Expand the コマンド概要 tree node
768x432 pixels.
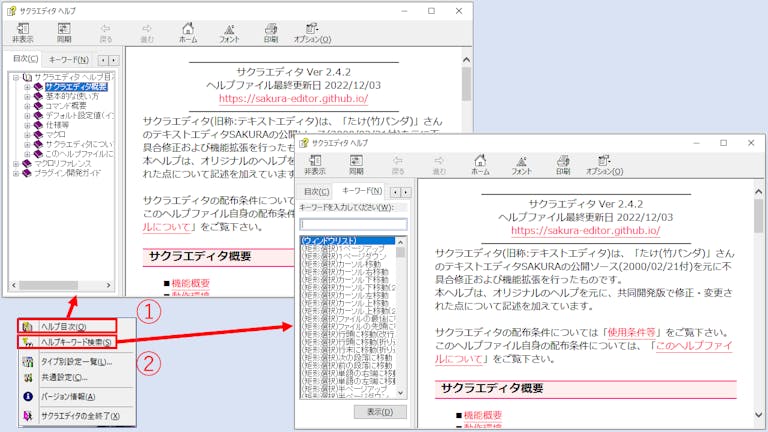click(27, 106)
